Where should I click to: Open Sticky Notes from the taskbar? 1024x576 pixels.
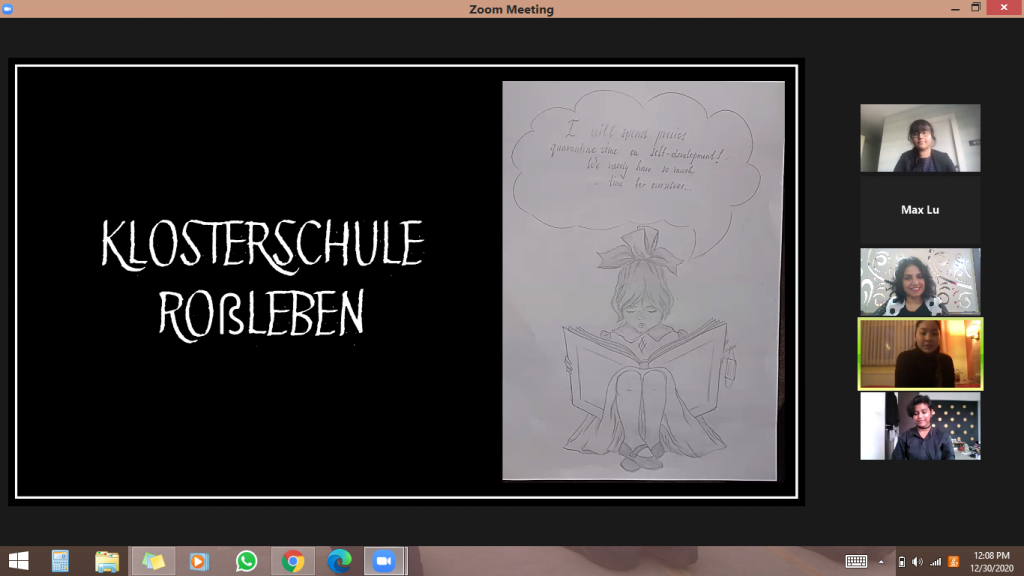coord(153,561)
